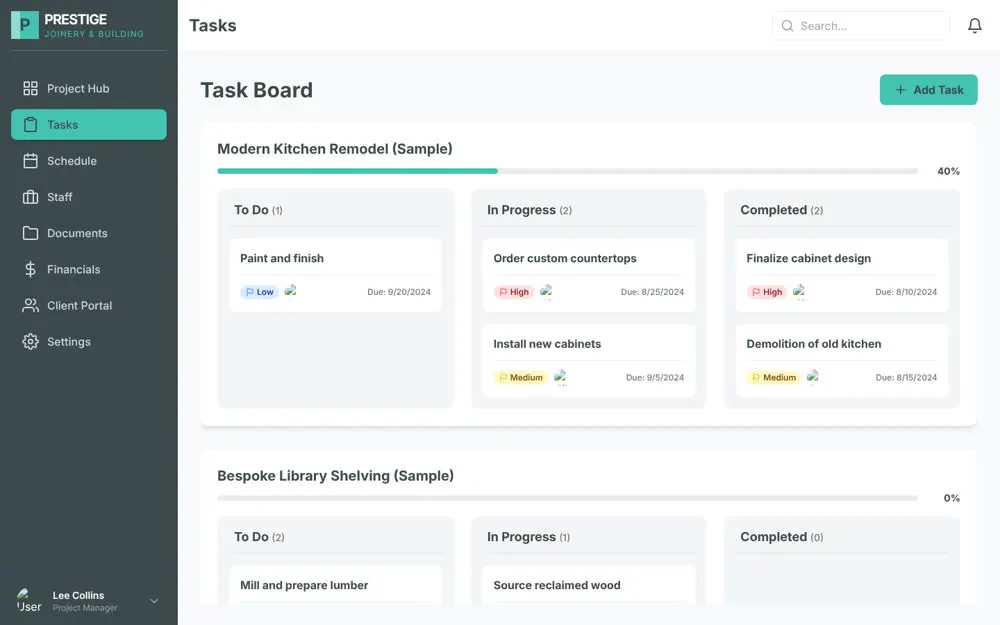Expand the Lee Collins user menu chevron
The width and height of the screenshot is (1000, 625).
(154, 601)
